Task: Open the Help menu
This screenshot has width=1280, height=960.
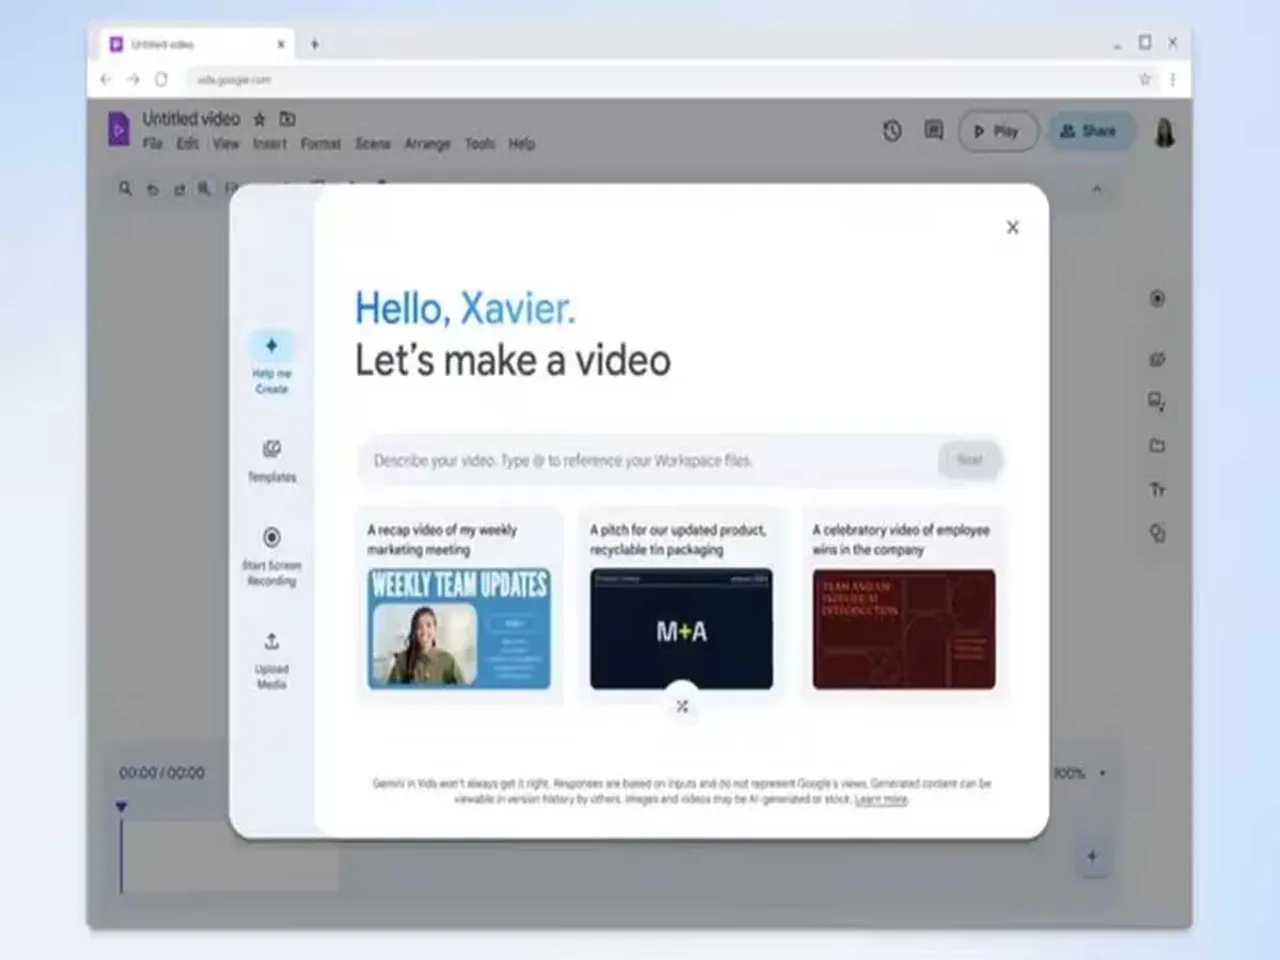Action: (521, 144)
